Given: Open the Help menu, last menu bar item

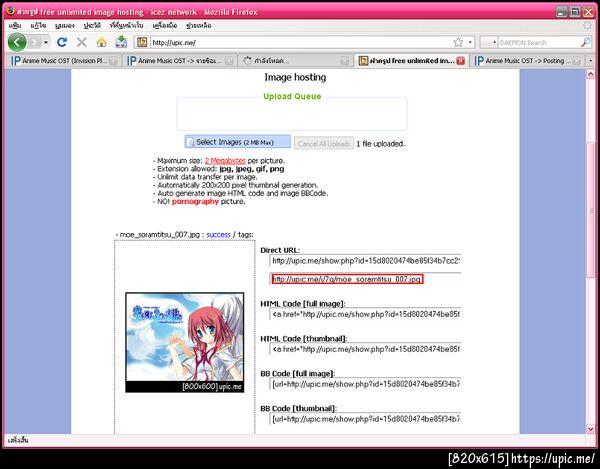Looking at the screenshot, I should coord(199,25).
